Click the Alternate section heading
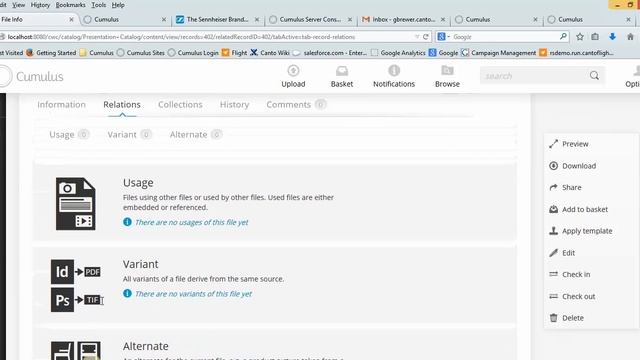Viewport: 640px width, 360px height. click(x=146, y=346)
